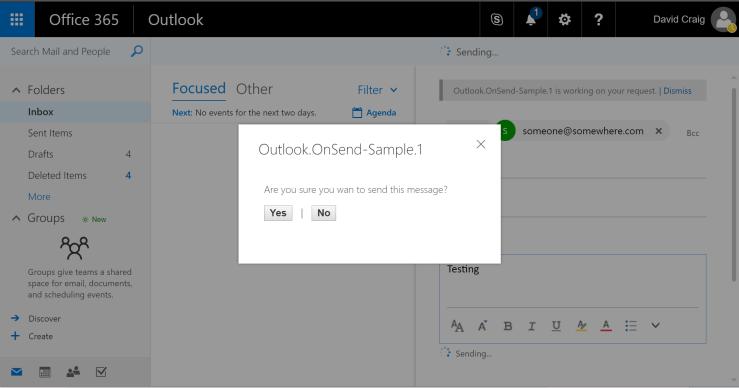This screenshot has height=388, width=739.
Task: Switch to Calendar in the bottom bar
Action: [x=45, y=372]
